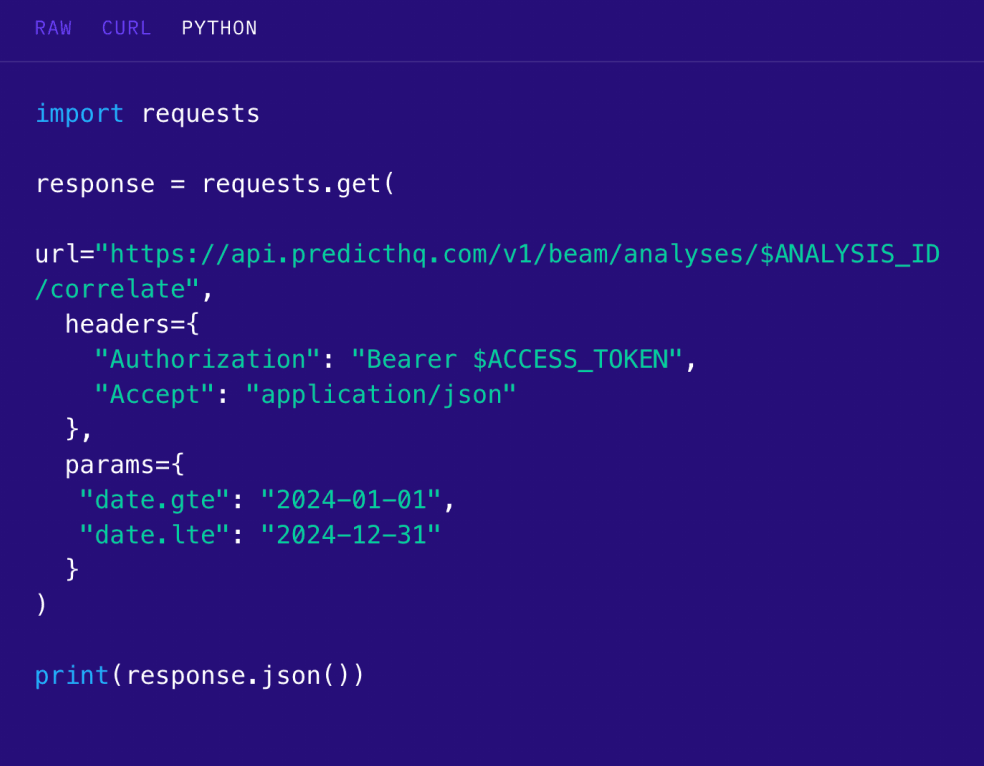Click the requests.get( call

click(298, 184)
